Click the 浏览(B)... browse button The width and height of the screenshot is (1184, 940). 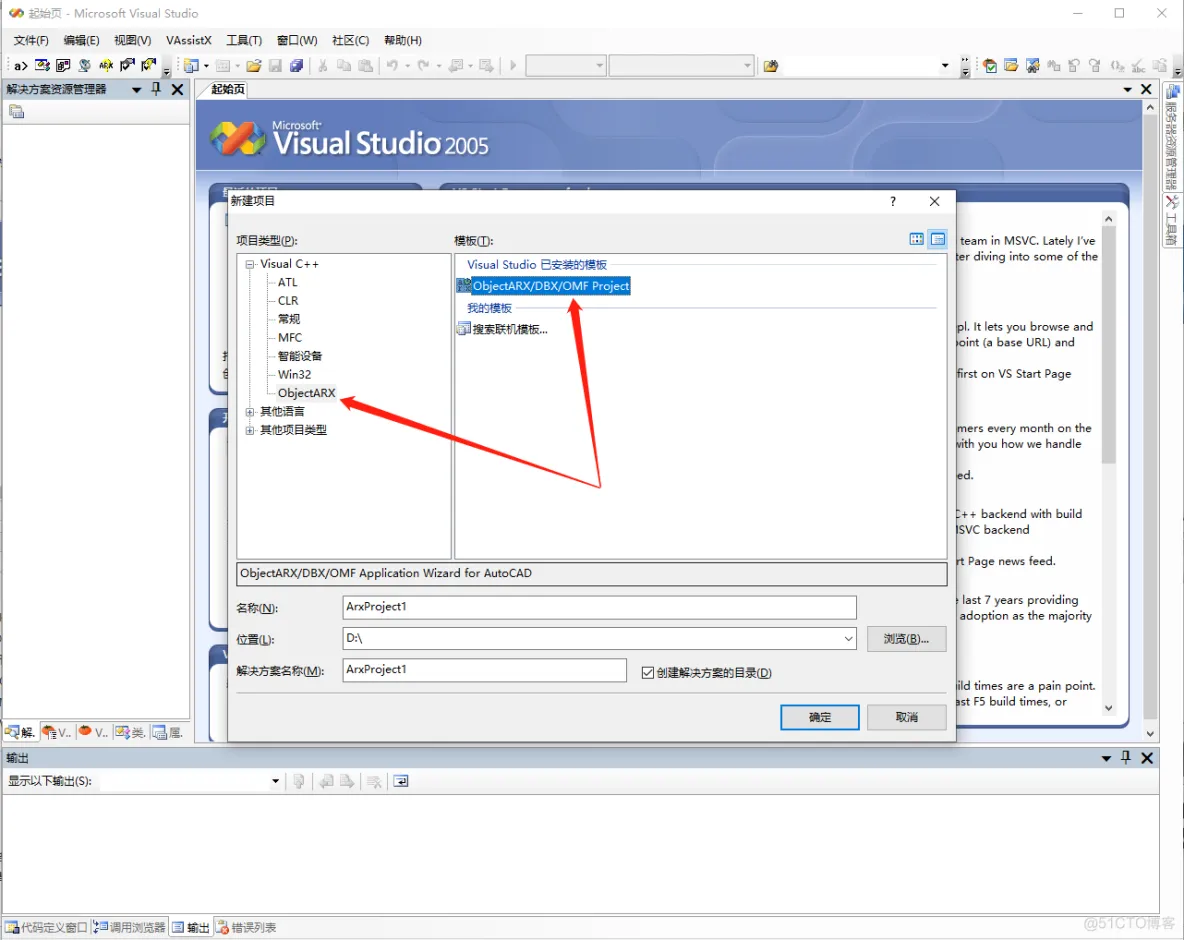point(906,639)
